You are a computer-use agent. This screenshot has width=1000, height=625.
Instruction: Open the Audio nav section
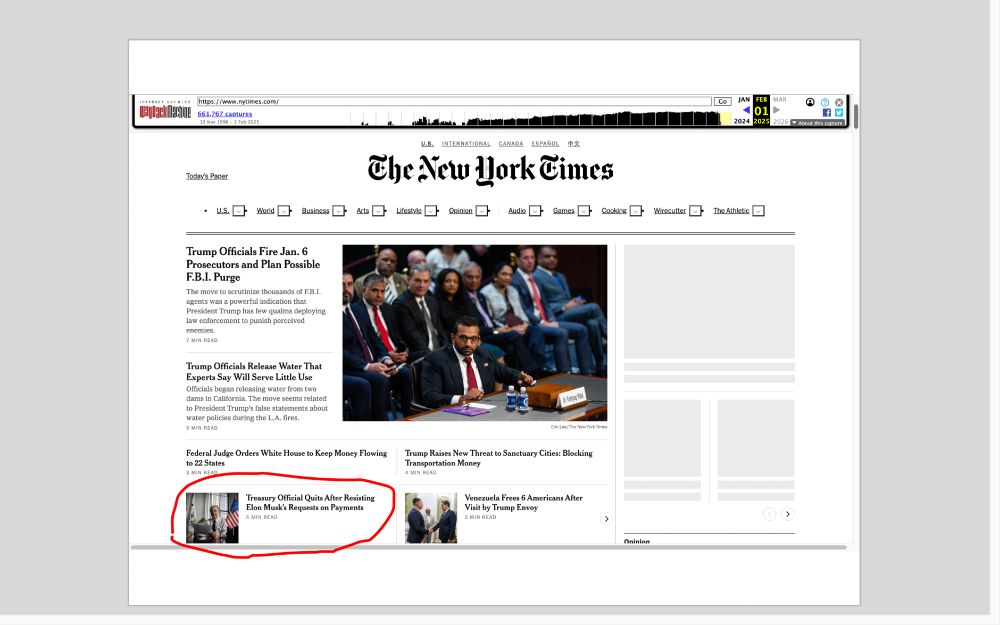click(517, 210)
